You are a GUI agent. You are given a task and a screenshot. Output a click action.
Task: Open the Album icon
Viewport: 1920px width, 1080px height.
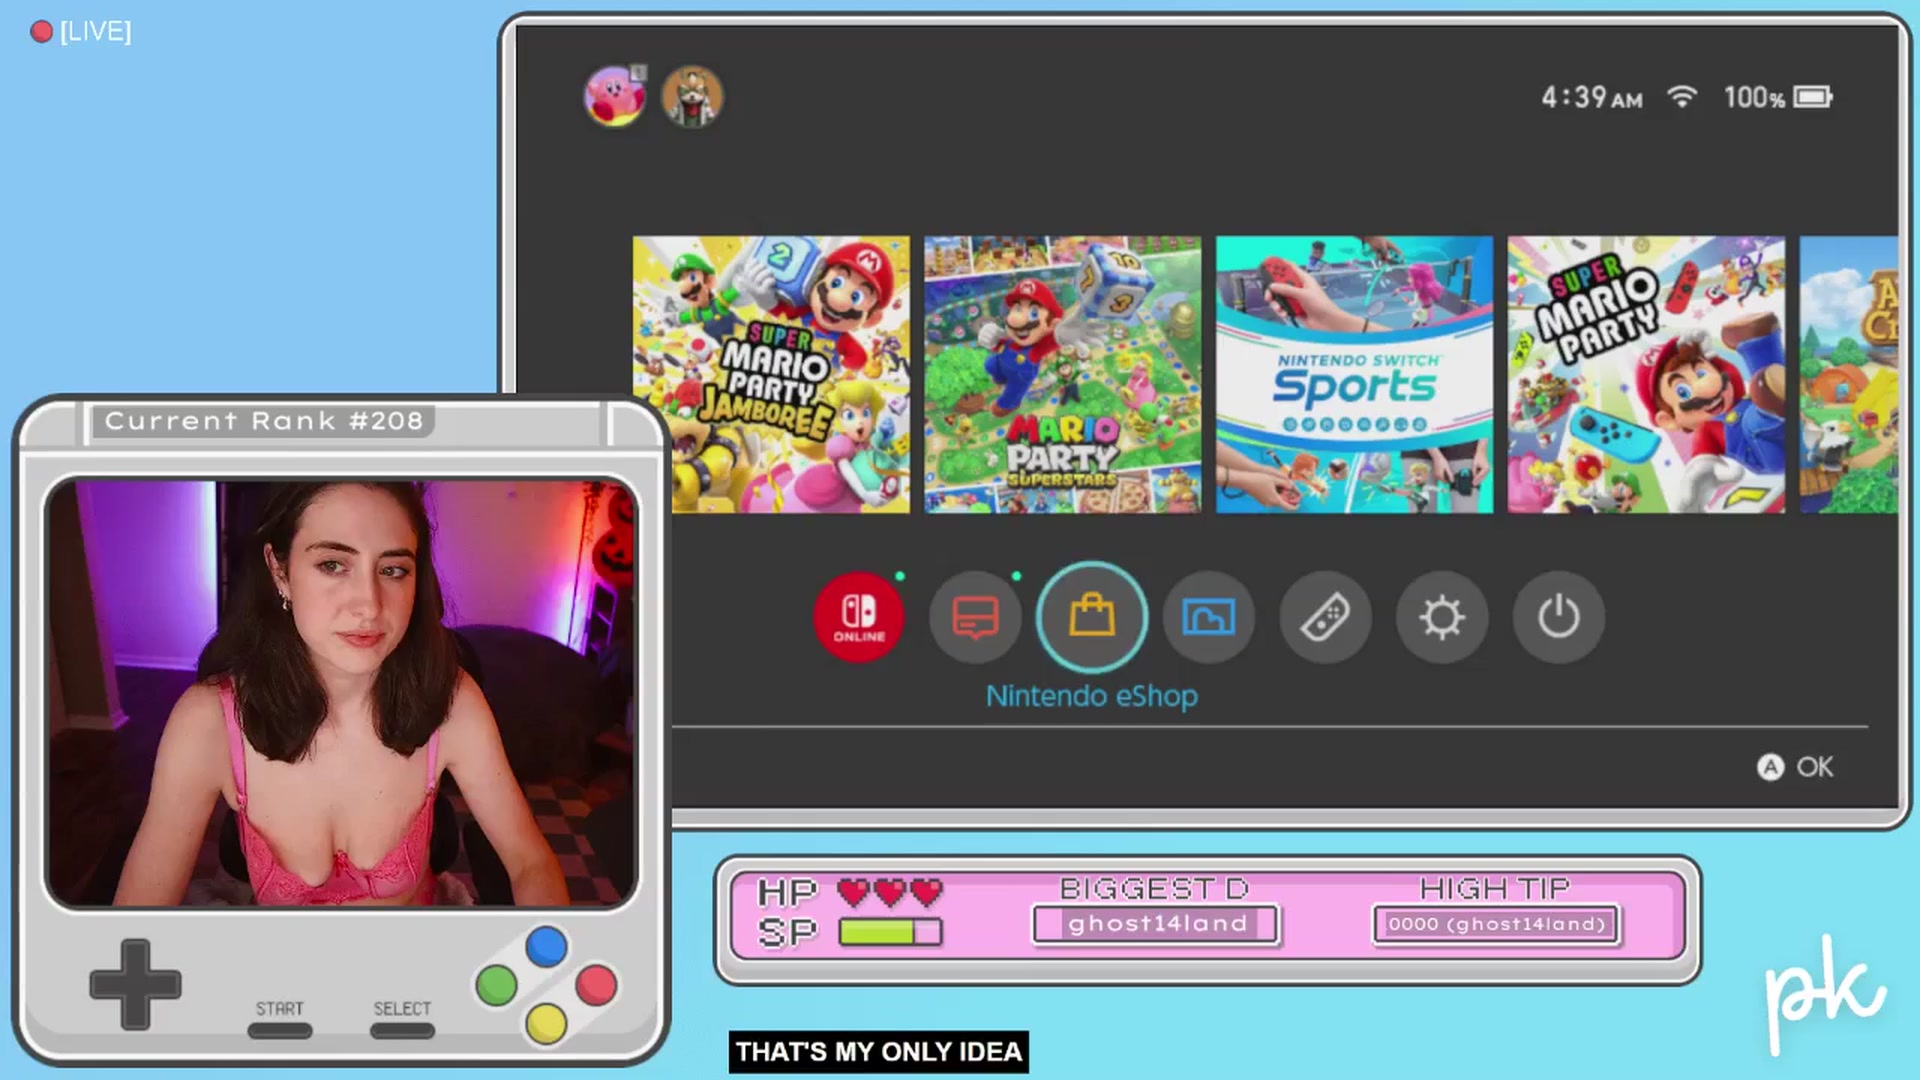click(1209, 617)
